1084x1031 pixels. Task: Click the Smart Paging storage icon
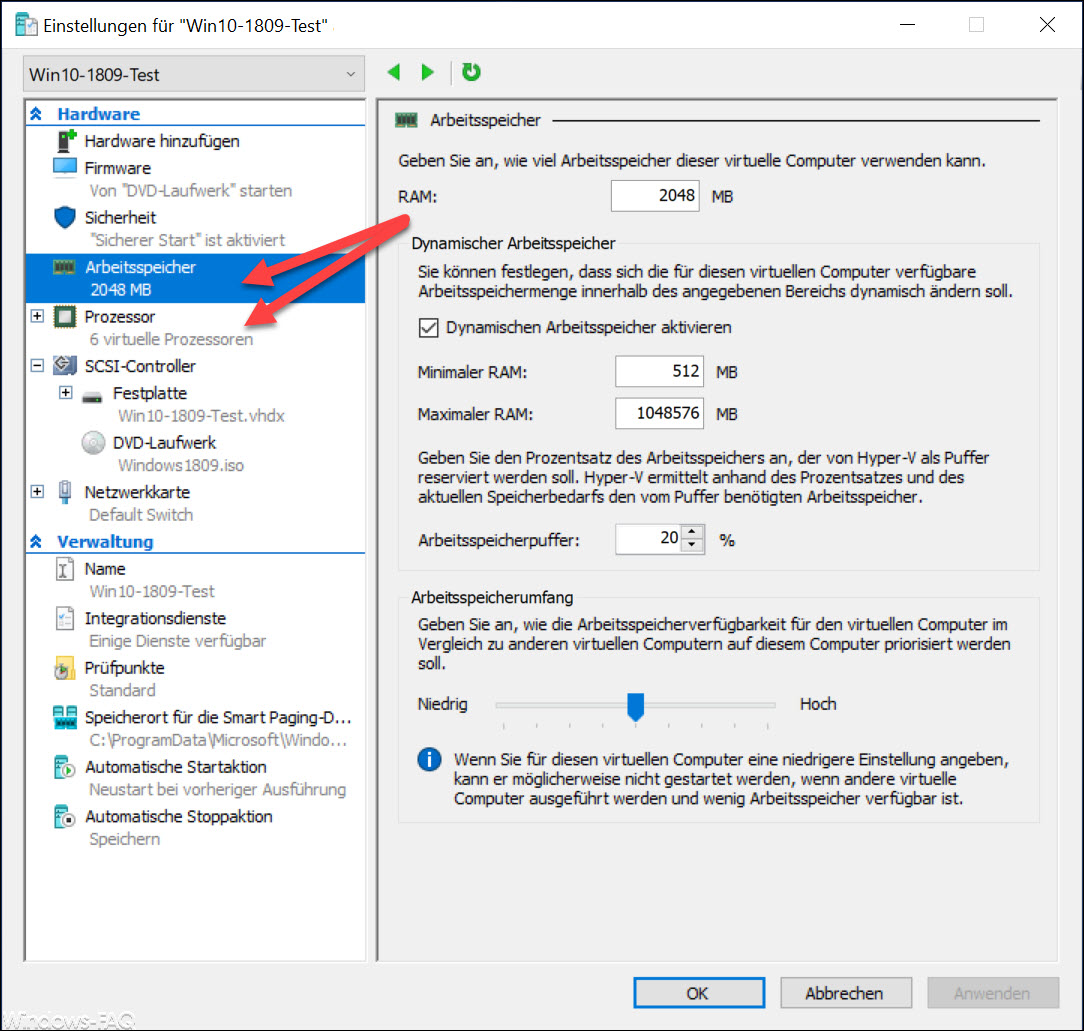(65, 717)
